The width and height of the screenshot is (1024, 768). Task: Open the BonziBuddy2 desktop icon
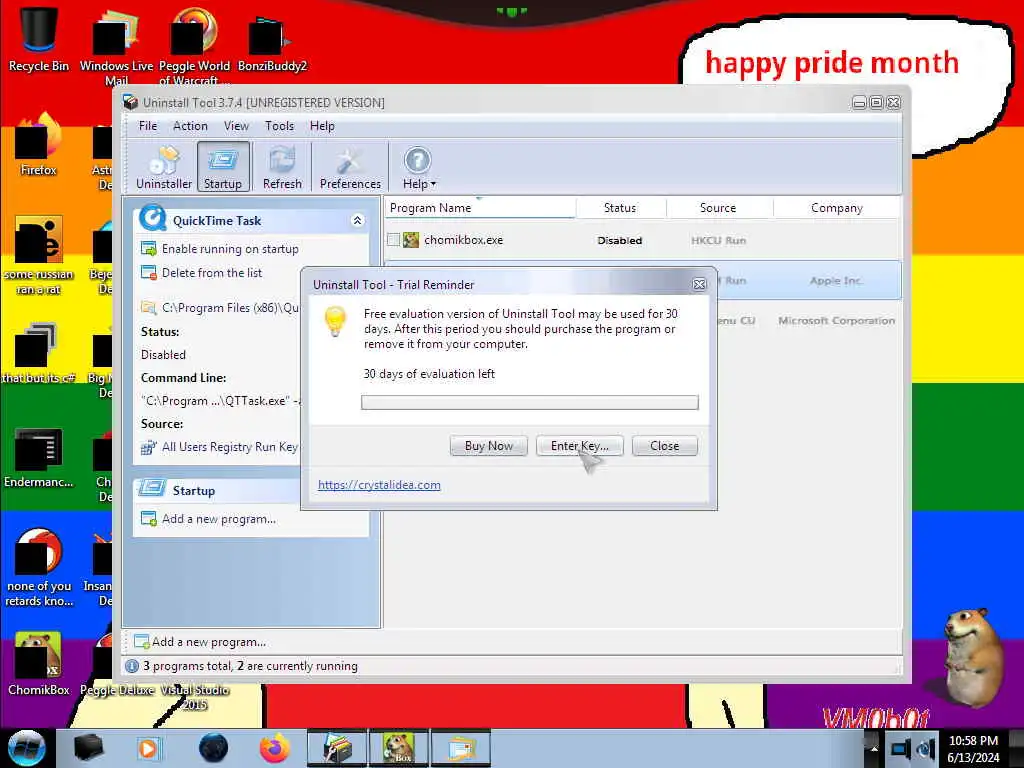coord(272,42)
